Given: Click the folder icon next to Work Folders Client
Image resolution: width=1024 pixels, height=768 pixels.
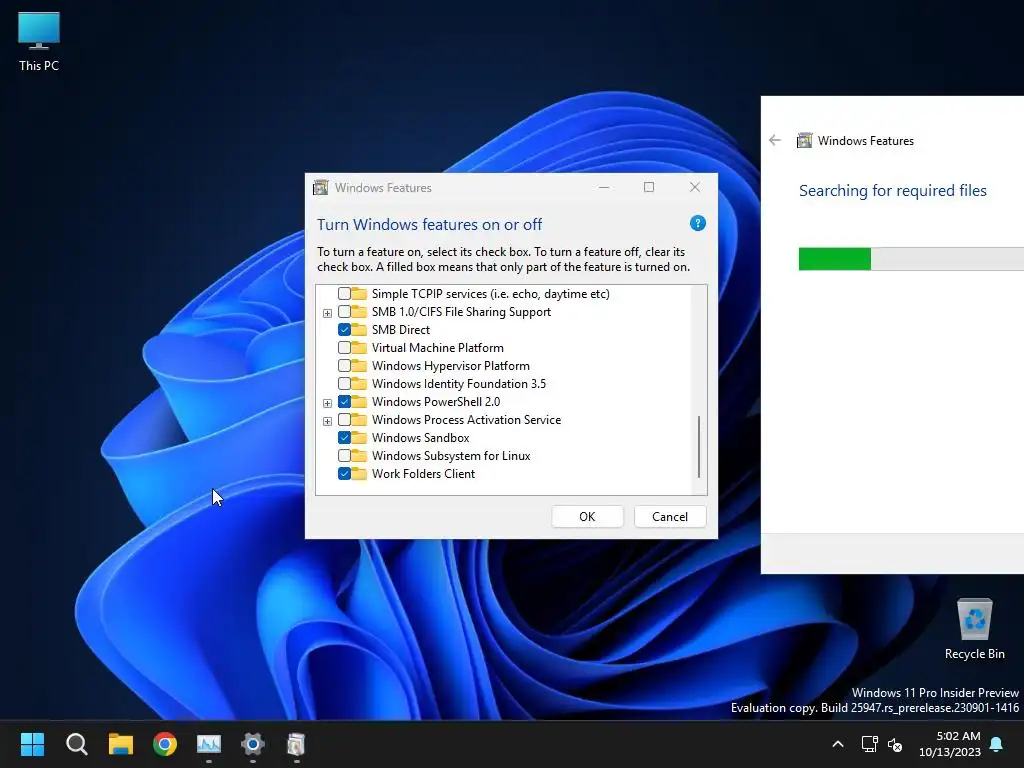Looking at the screenshot, I should [x=359, y=473].
